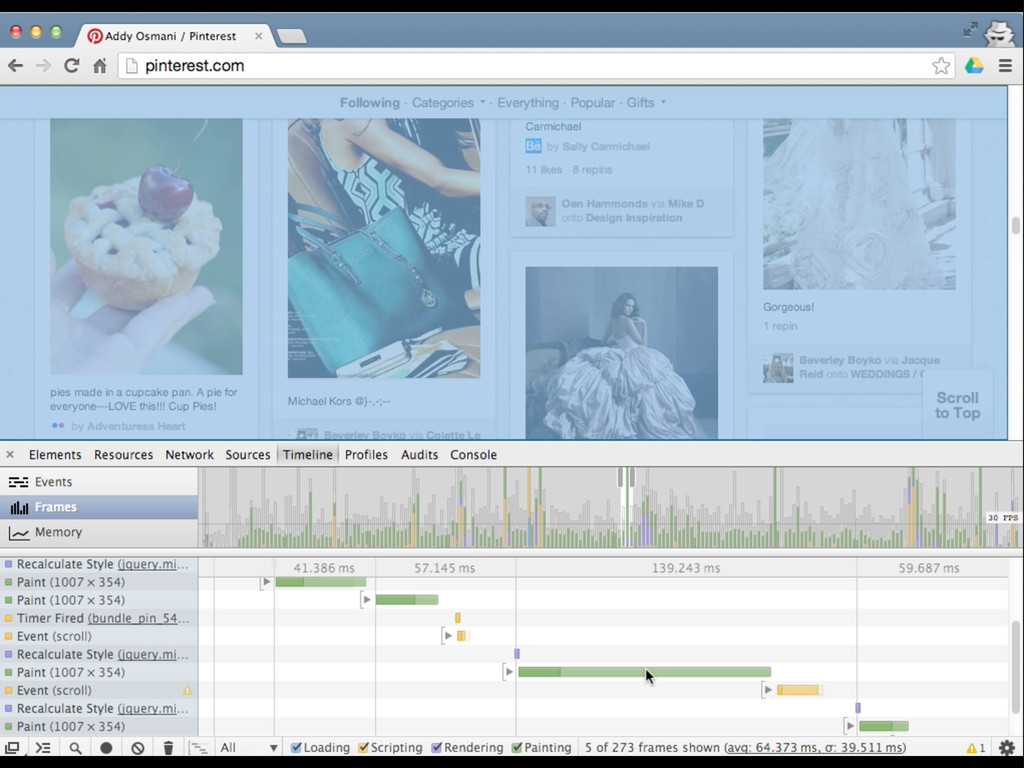The image size is (1024, 768).
Task: Expand the long 139 ms Paint record
Action: [509, 672]
